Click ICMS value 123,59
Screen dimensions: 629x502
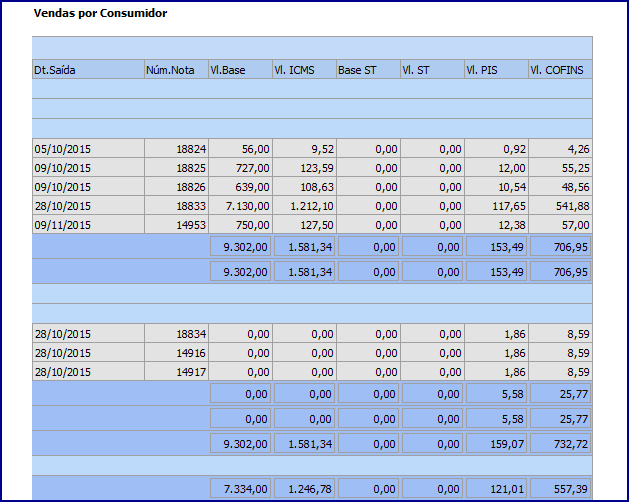pos(304,168)
